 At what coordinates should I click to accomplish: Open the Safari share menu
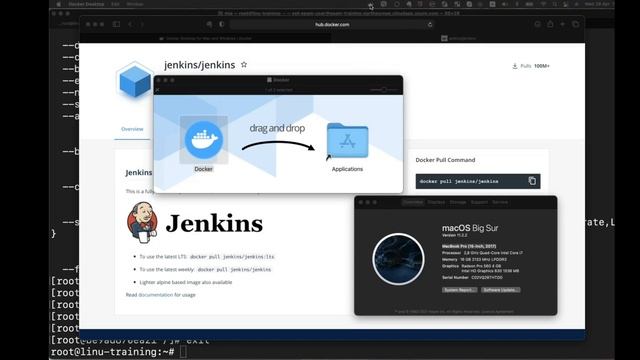tap(550, 24)
